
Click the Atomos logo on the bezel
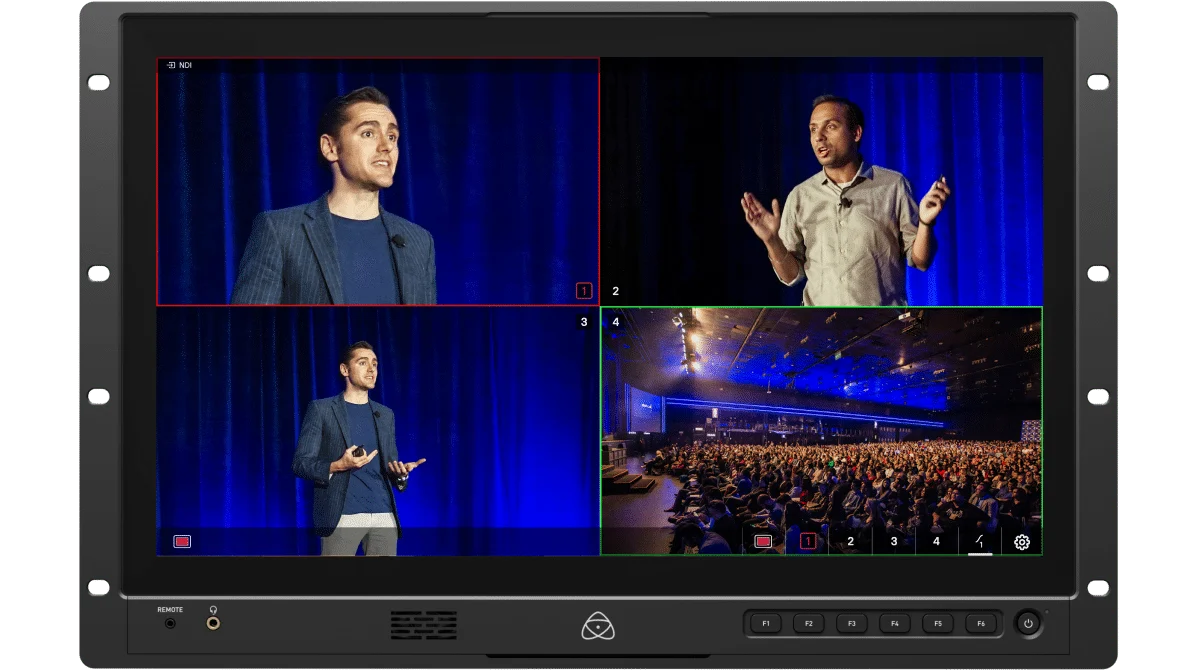tap(598, 625)
